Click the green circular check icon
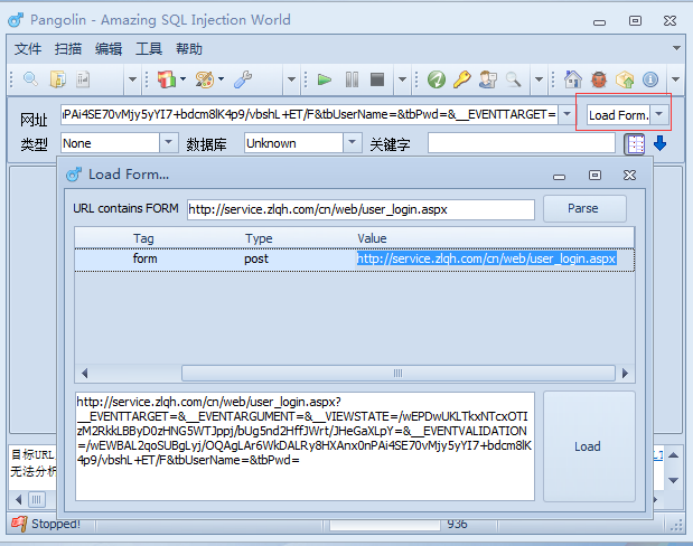The height and width of the screenshot is (546, 693). (x=436, y=80)
